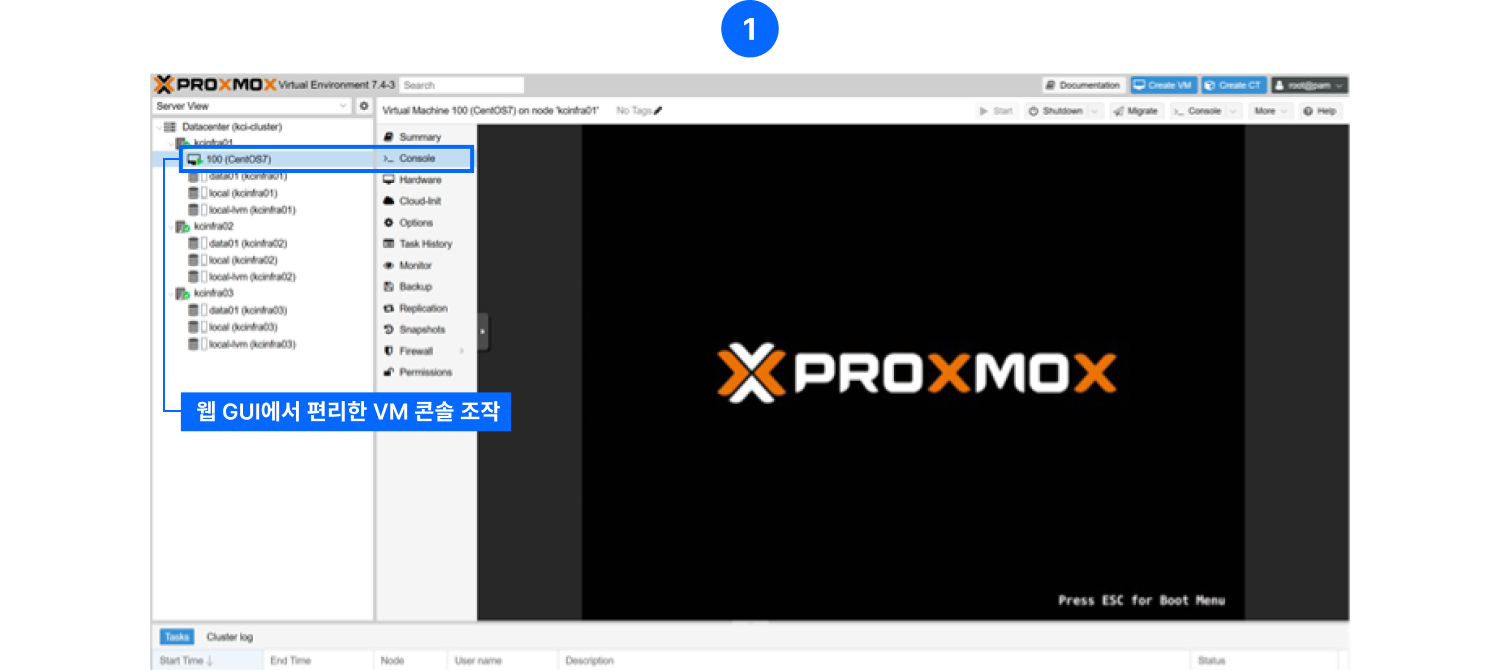Collapse the kcinfra03 node arrow
Image resolution: width=1500 pixels, height=670 pixels.
170,294
